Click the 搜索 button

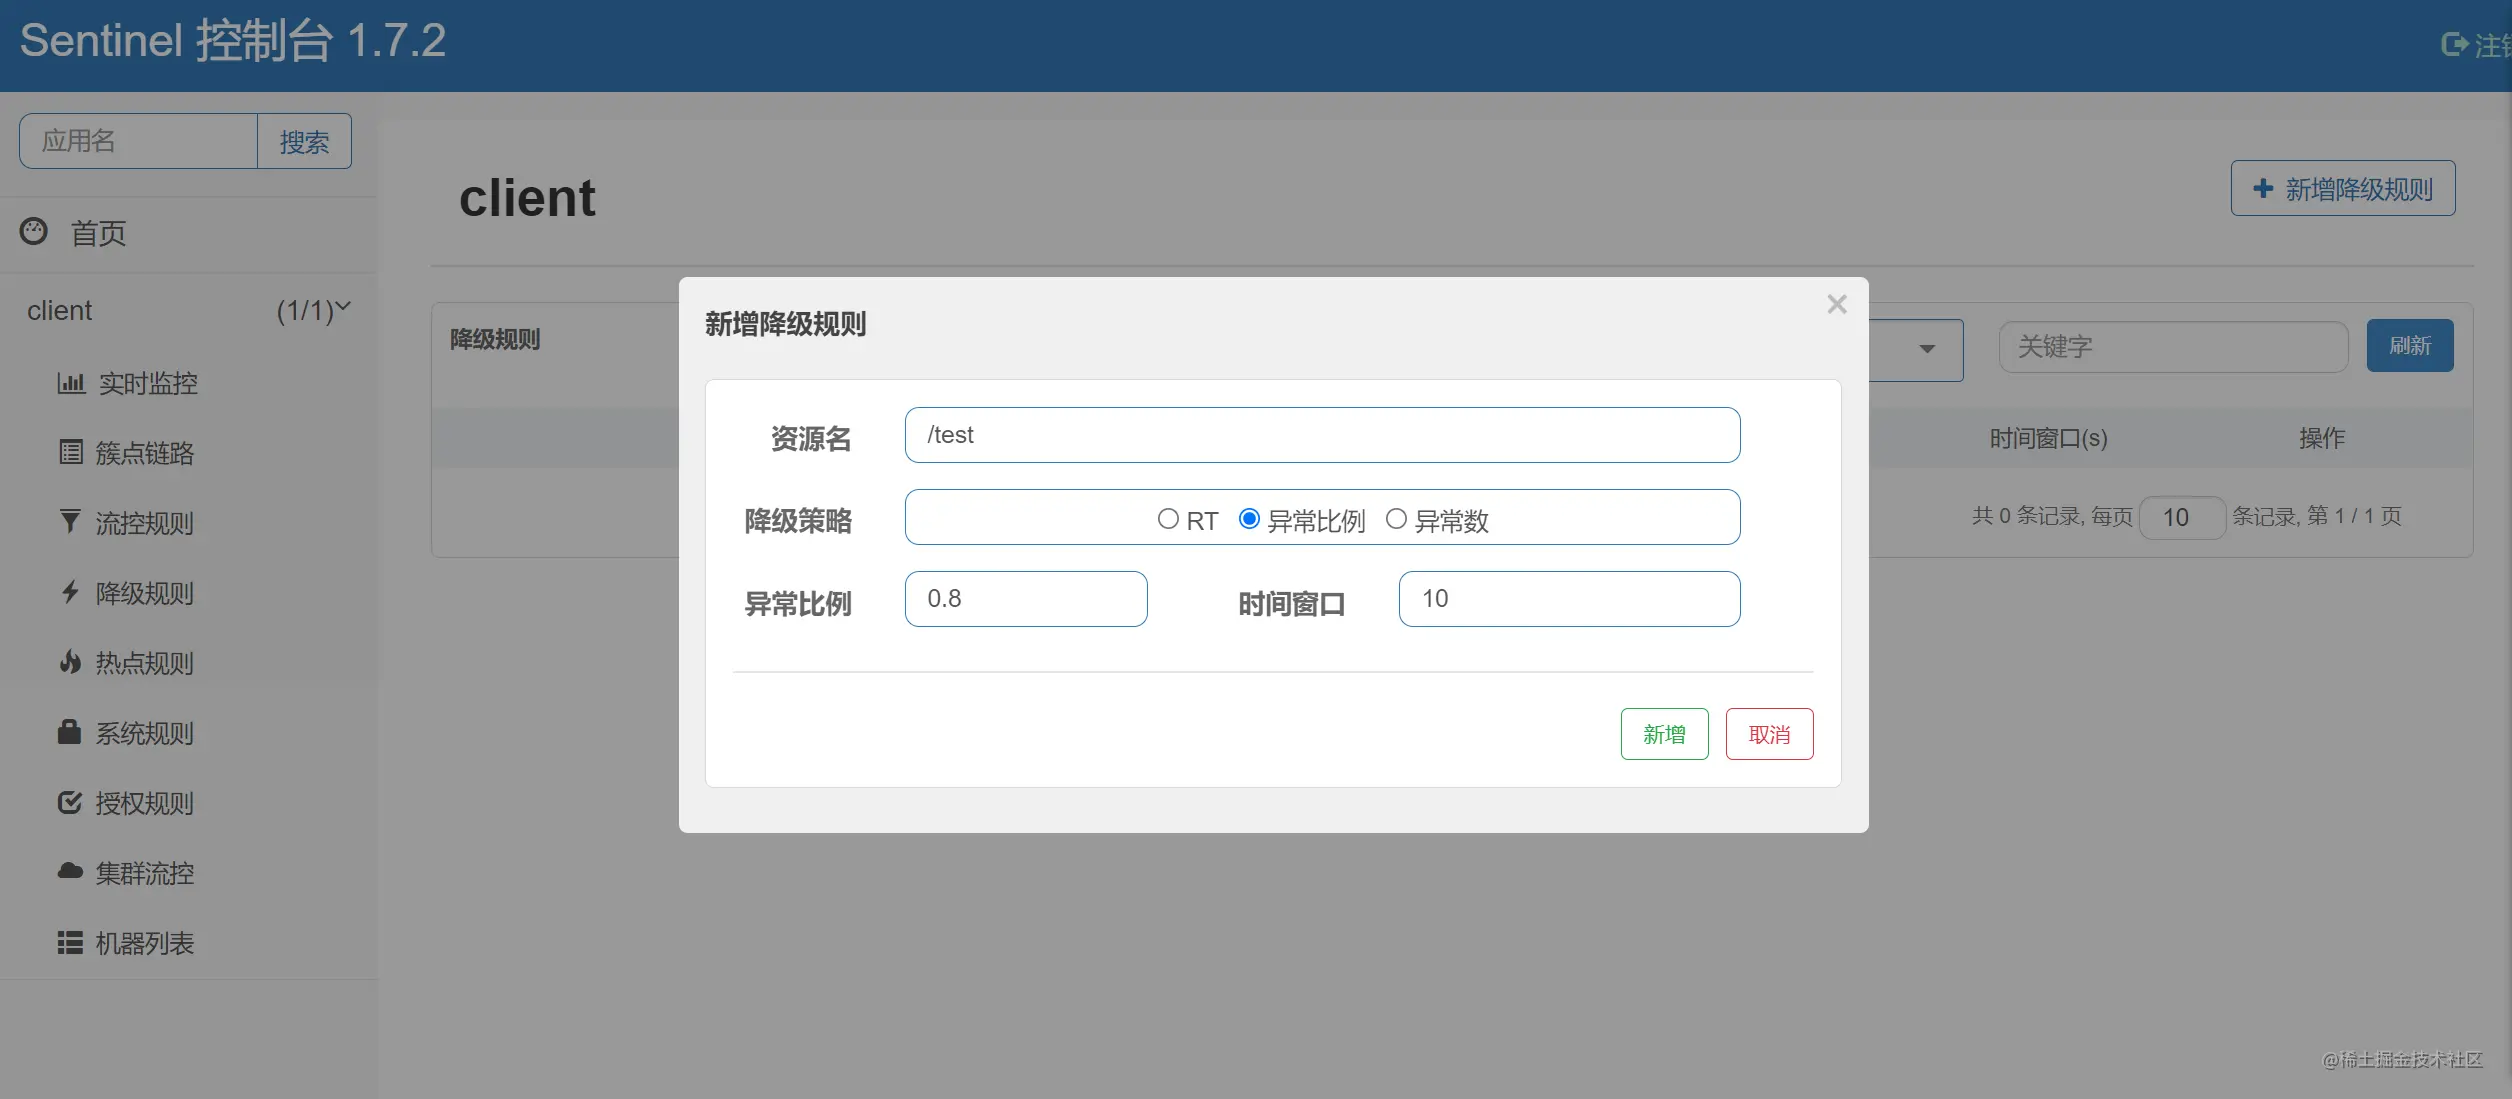(304, 141)
